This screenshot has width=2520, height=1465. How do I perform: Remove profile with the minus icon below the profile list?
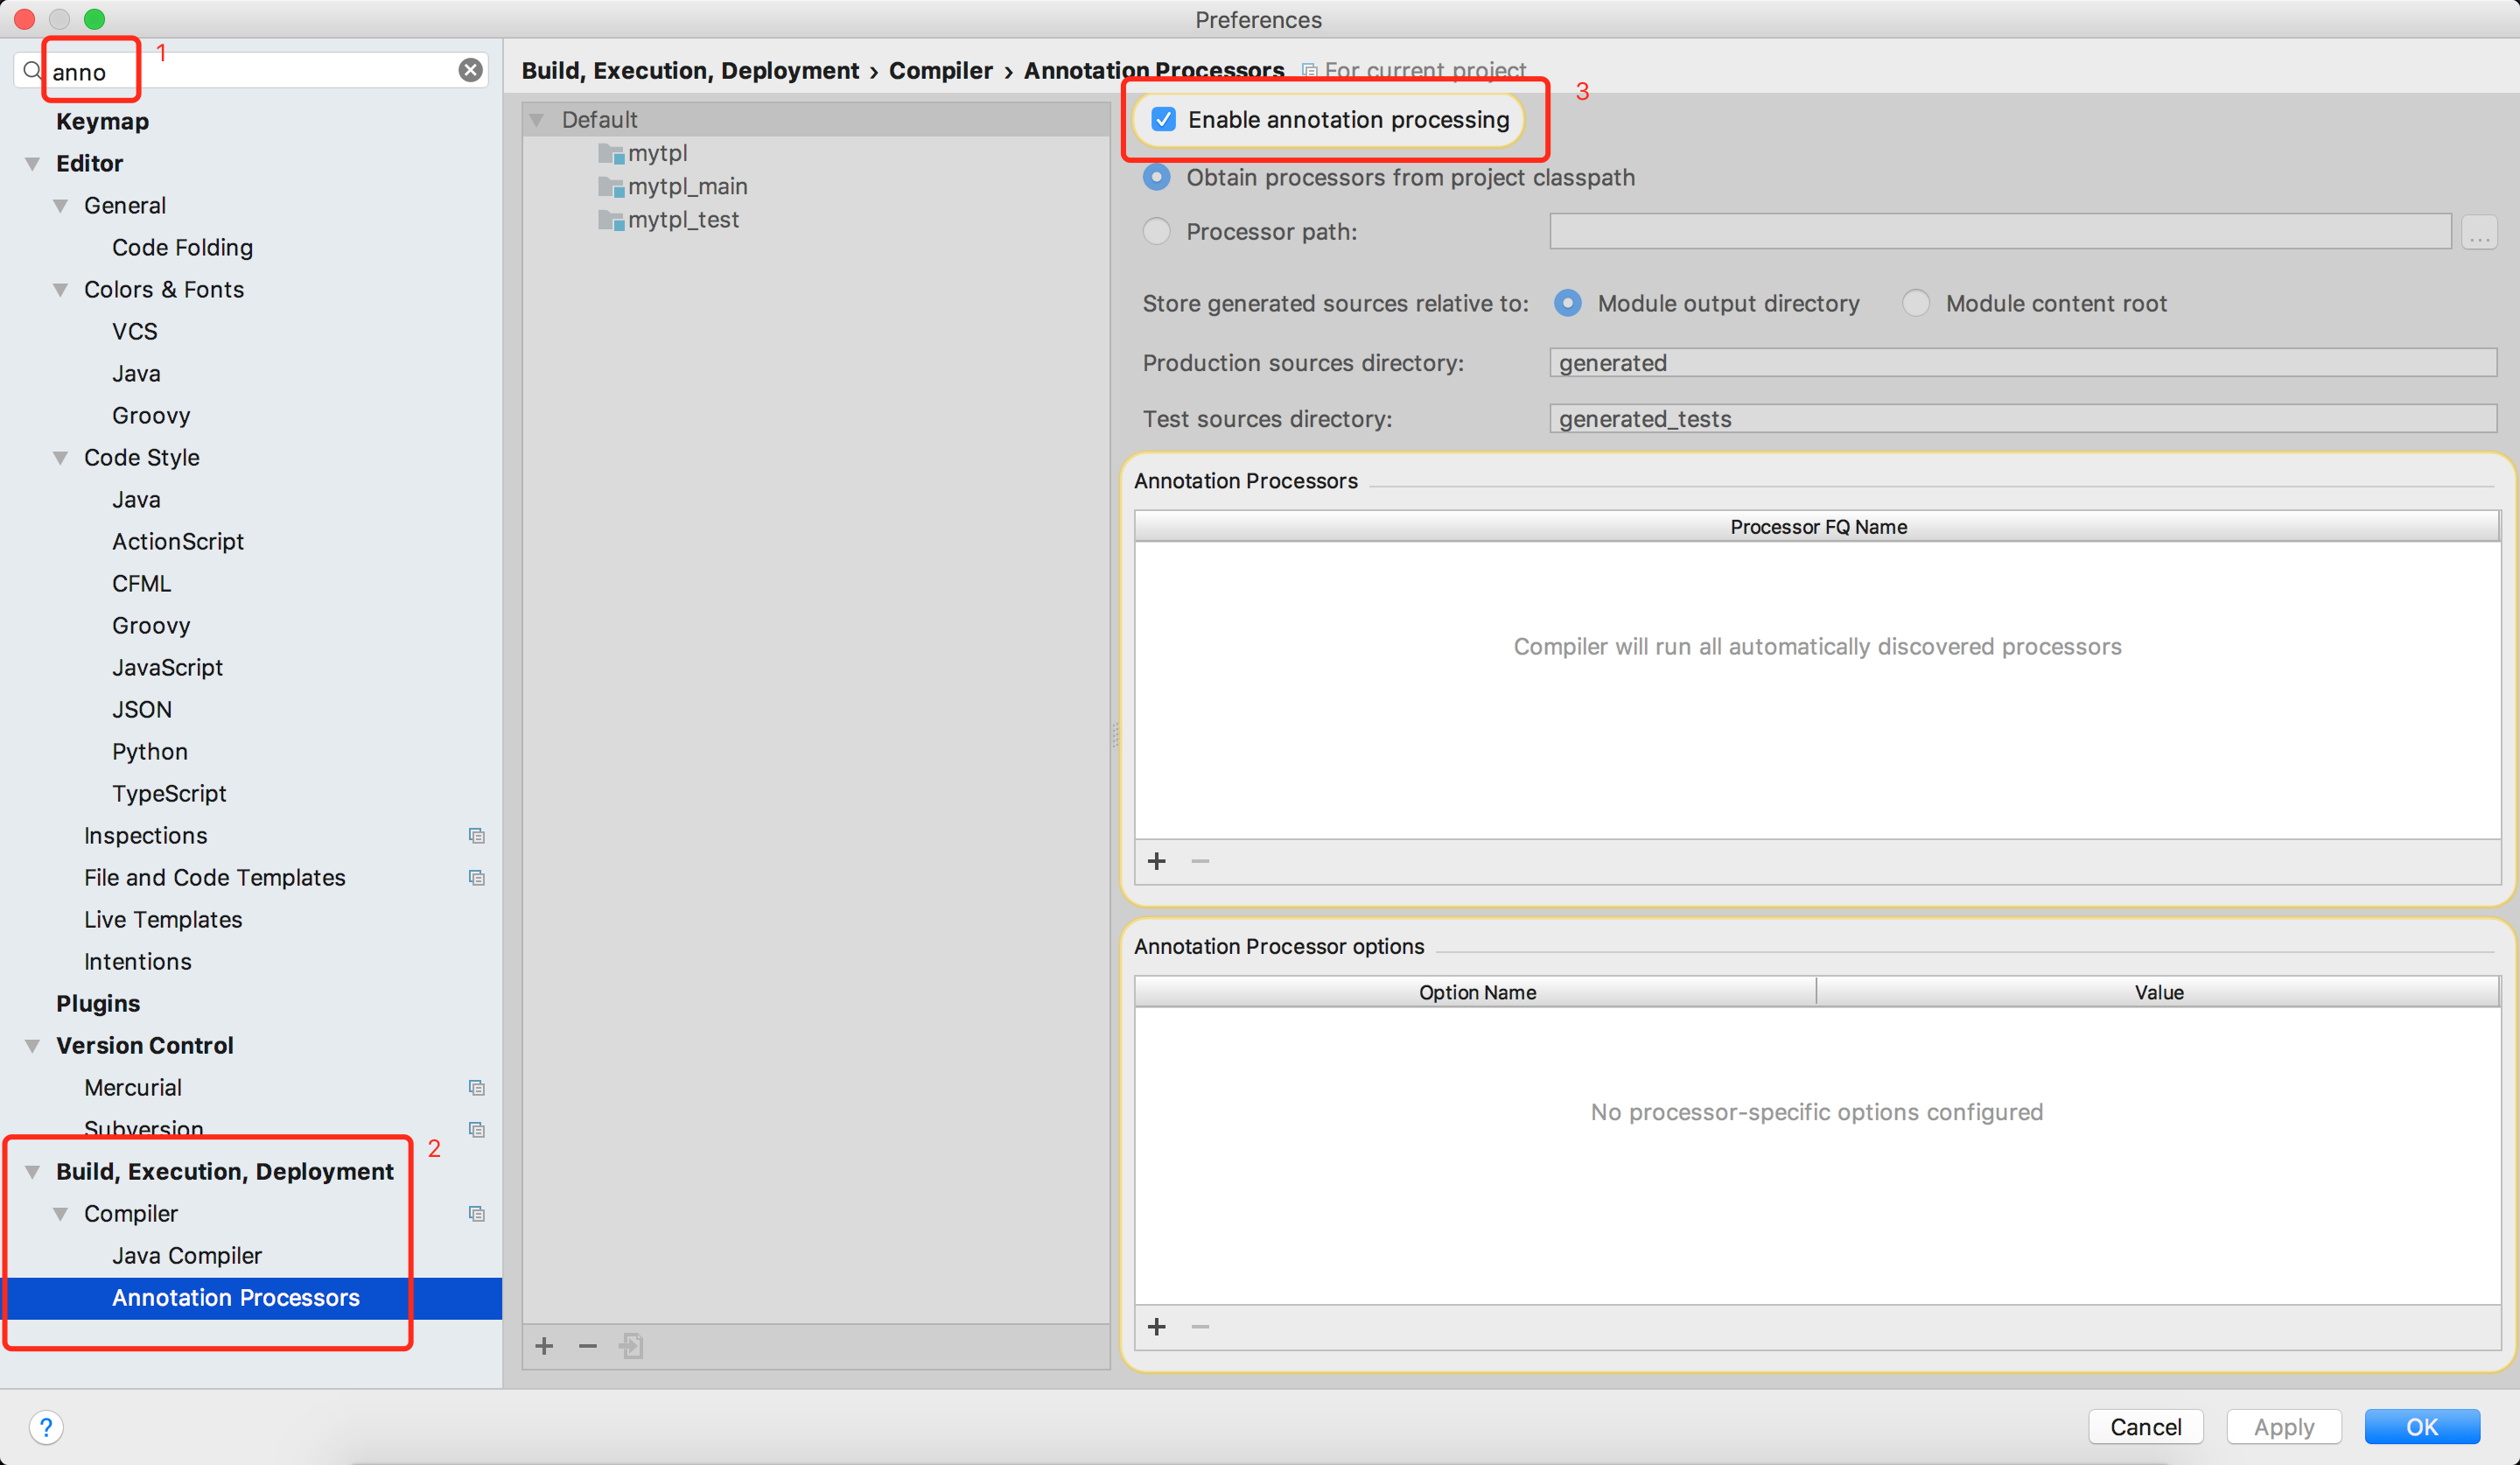point(588,1346)
